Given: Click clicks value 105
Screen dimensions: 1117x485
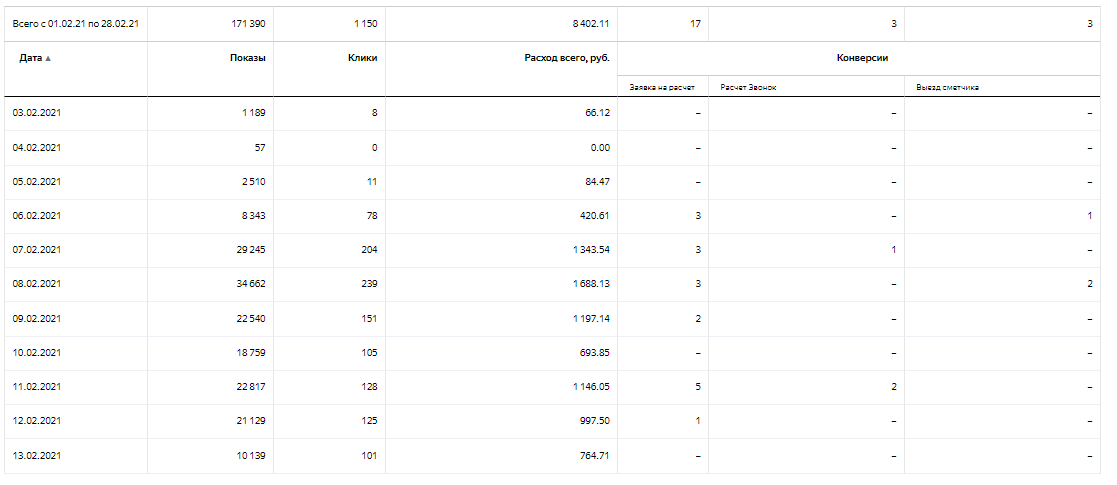Looking at the screenshot, I should [x=370, y=353].
